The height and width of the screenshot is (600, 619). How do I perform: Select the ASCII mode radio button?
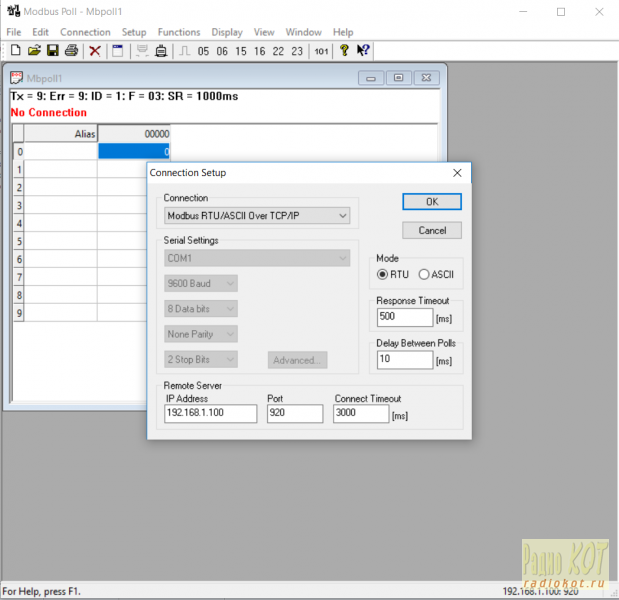(x=424, y=274)
